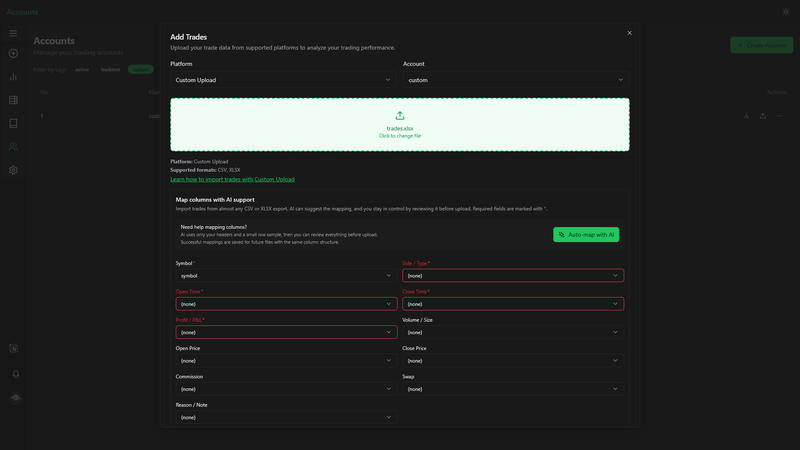Click the theme icon in top-right corner
The height and width of the screenshot is (450, 800).
coord(786,11)
